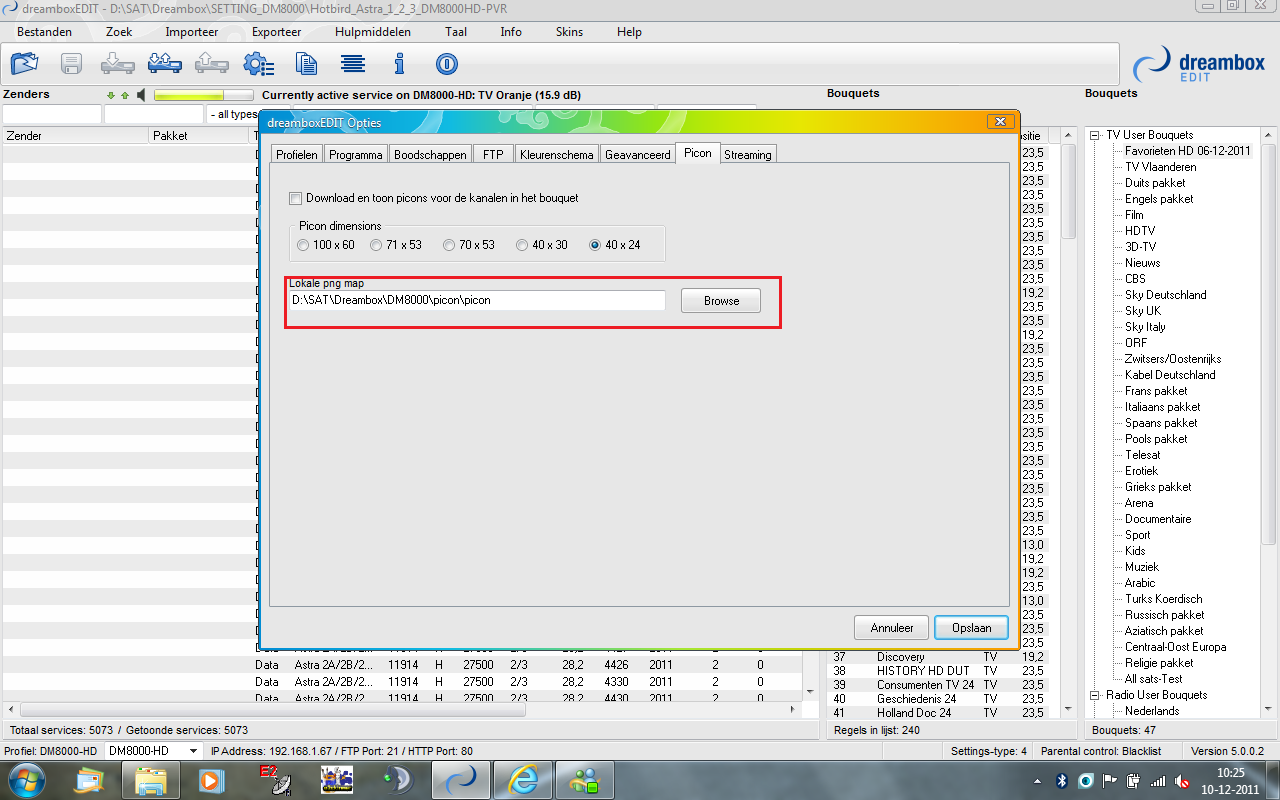
Task: Show hidden system tray icons
Action: point(1037,780)
